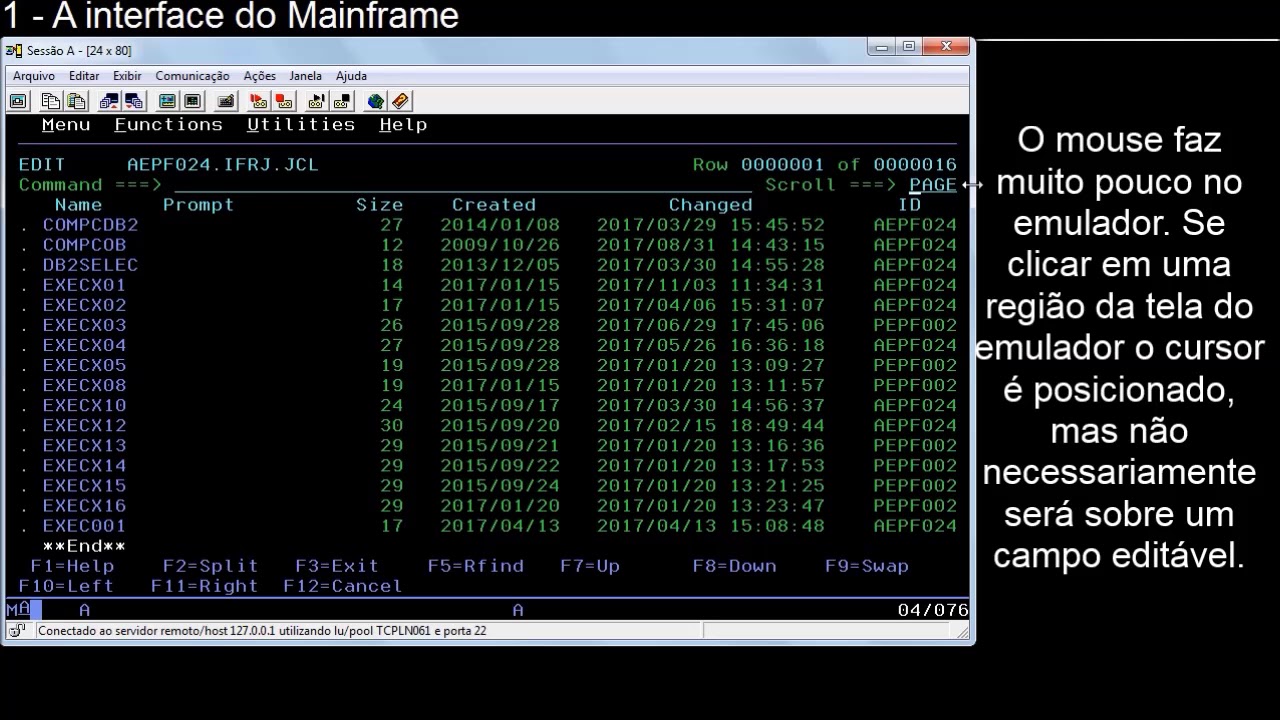Click the Scroll field value PAGE
Viewport: 1280px width, 720px height.
tap(933, 185)
